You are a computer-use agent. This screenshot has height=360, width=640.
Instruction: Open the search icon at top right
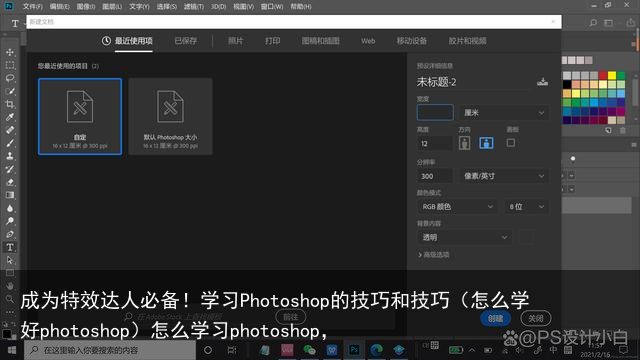pyautogui.click(x=593, y=23)
